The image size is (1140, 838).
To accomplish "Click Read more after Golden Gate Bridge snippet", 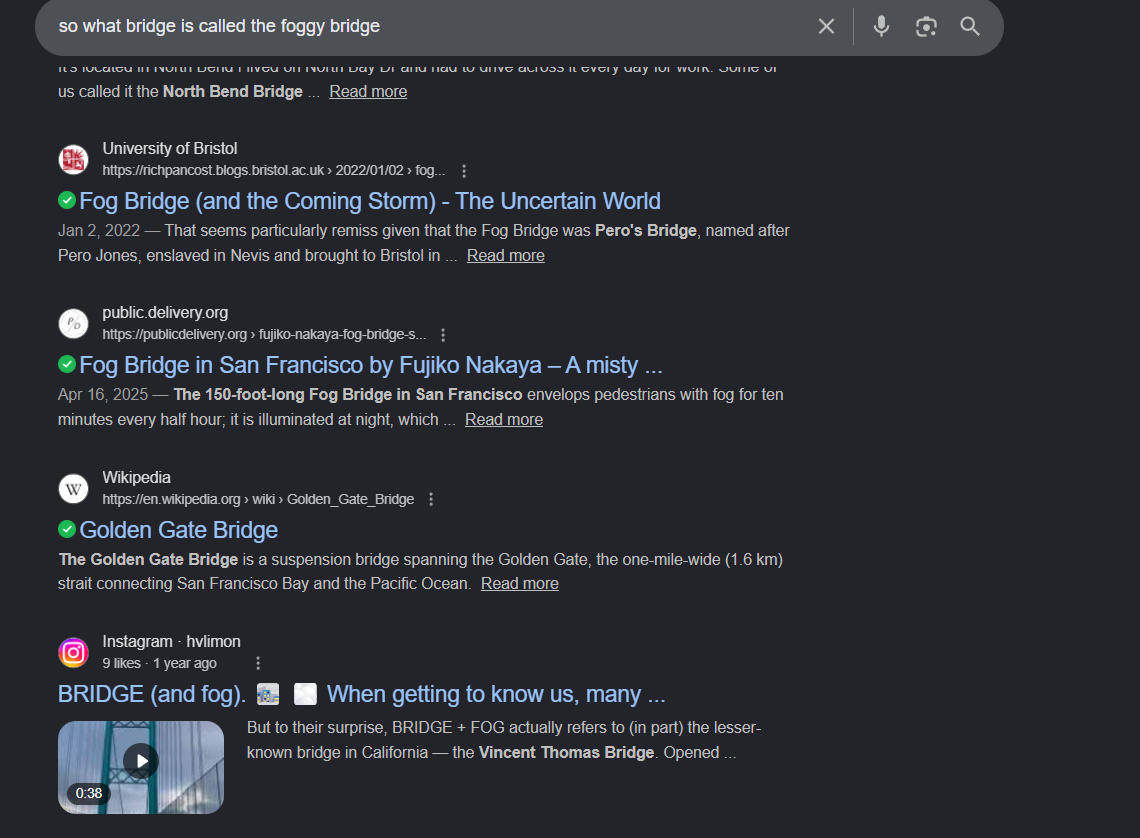I will coord(520,584).
